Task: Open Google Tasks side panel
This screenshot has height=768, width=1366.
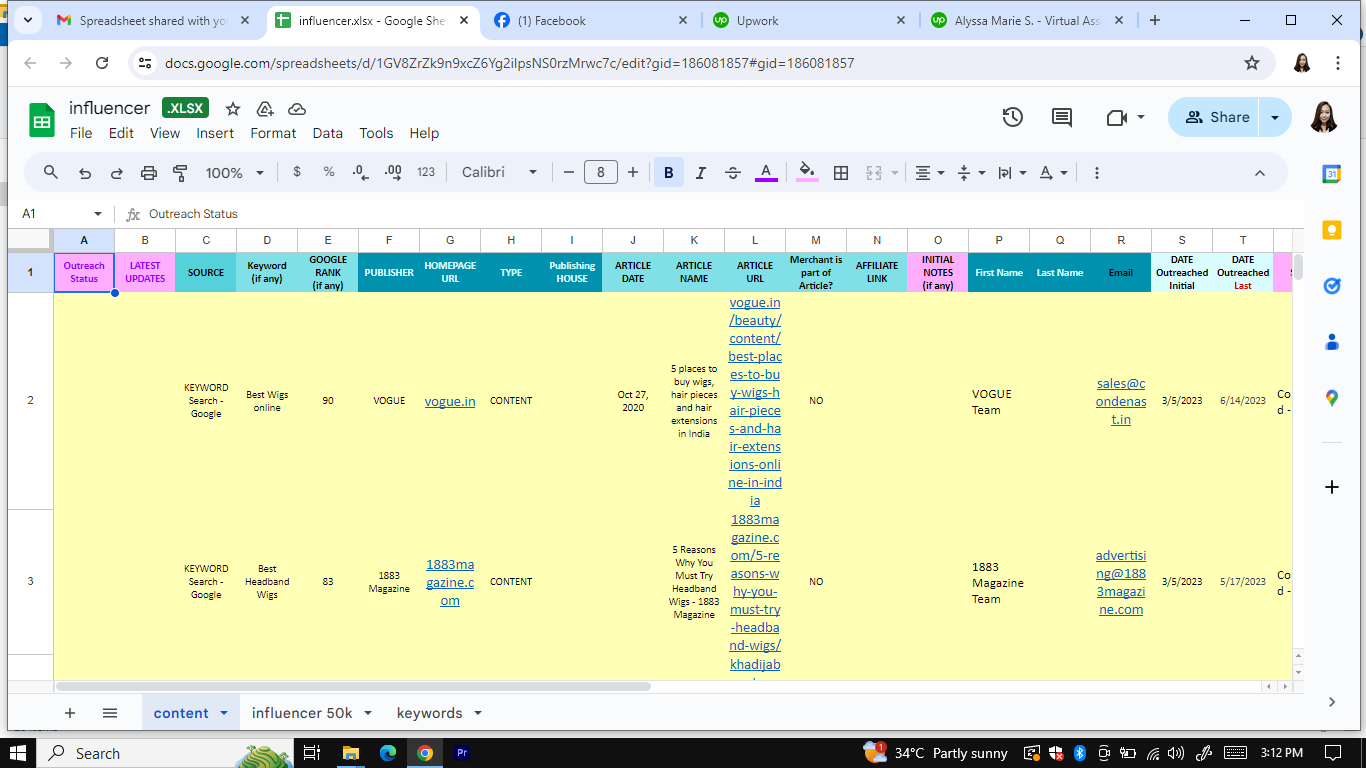Action: click(1332, 286)
